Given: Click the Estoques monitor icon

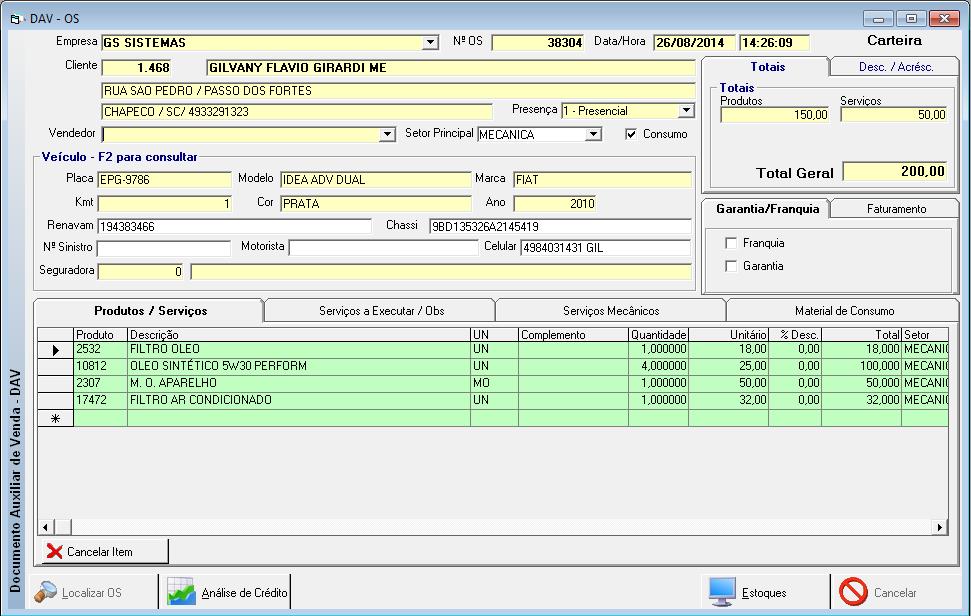Looking at the screenshot, I should (x=721, y=591).
